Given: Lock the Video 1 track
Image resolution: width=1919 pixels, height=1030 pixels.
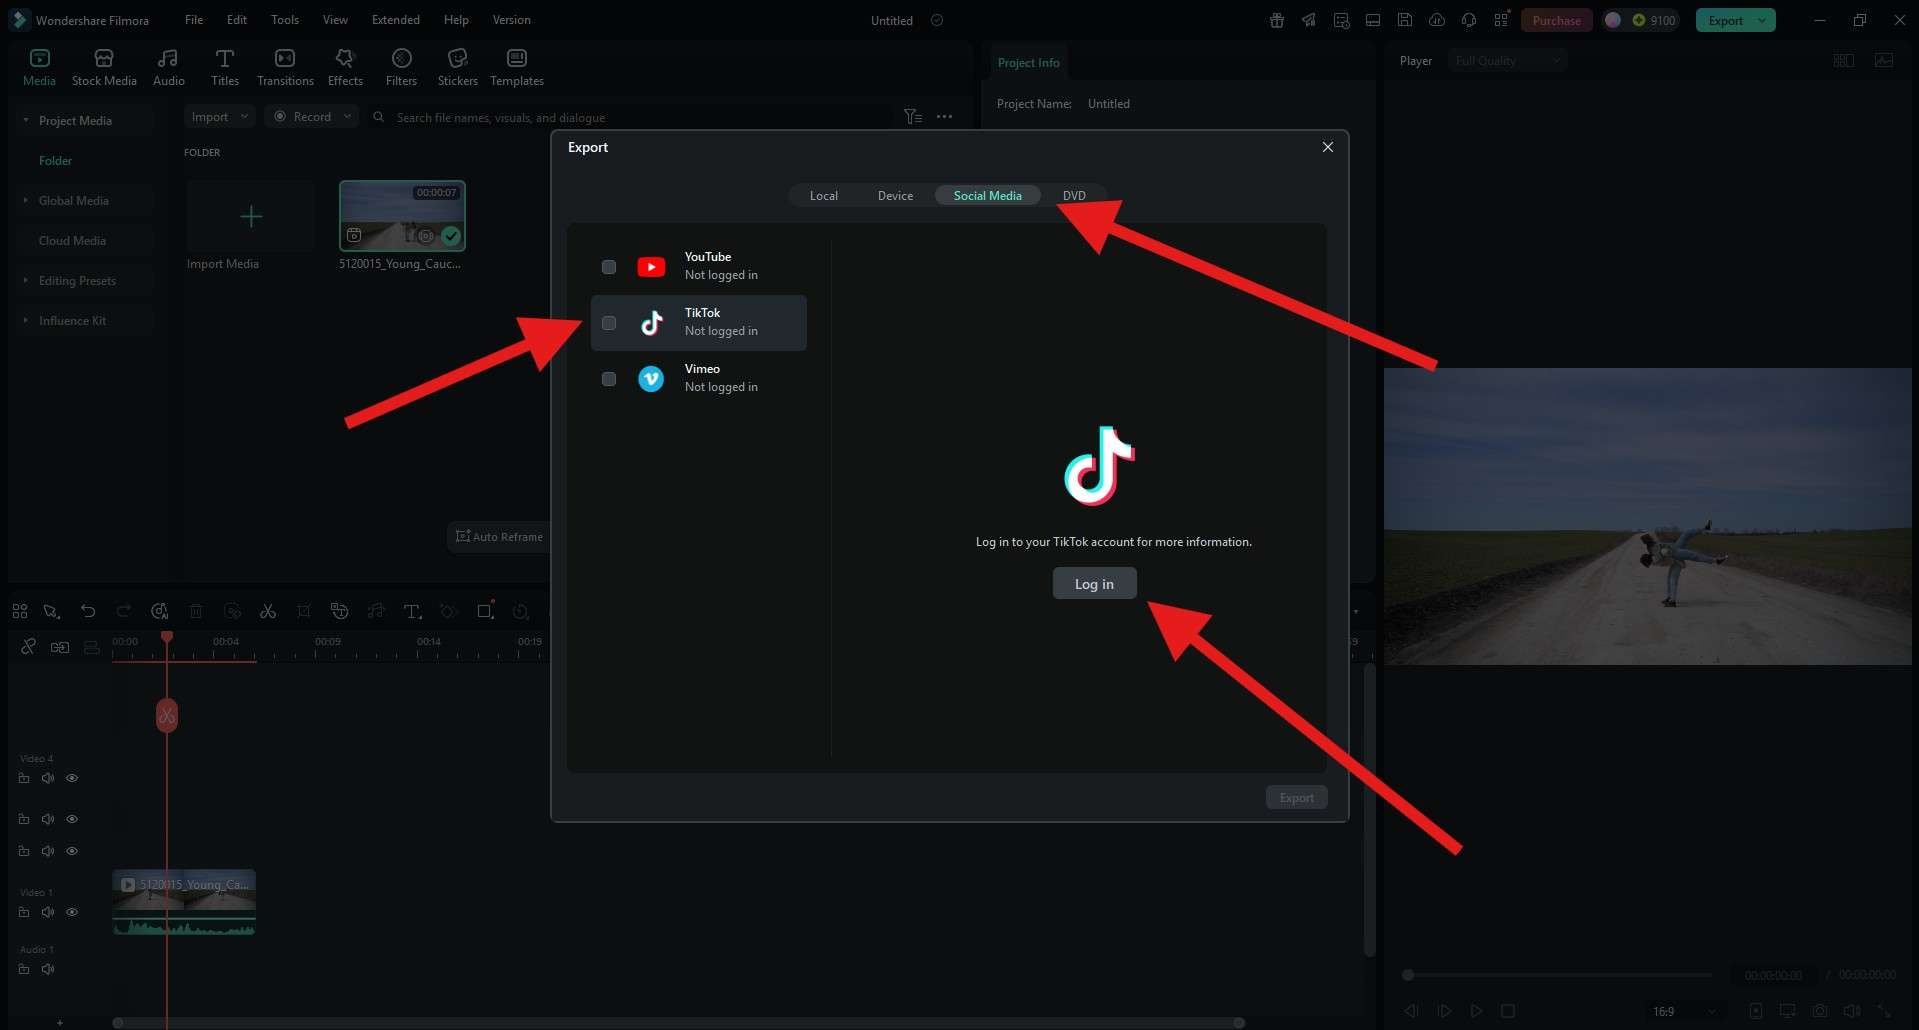Looking at the screenshot, I should click(x=24, y=912).
